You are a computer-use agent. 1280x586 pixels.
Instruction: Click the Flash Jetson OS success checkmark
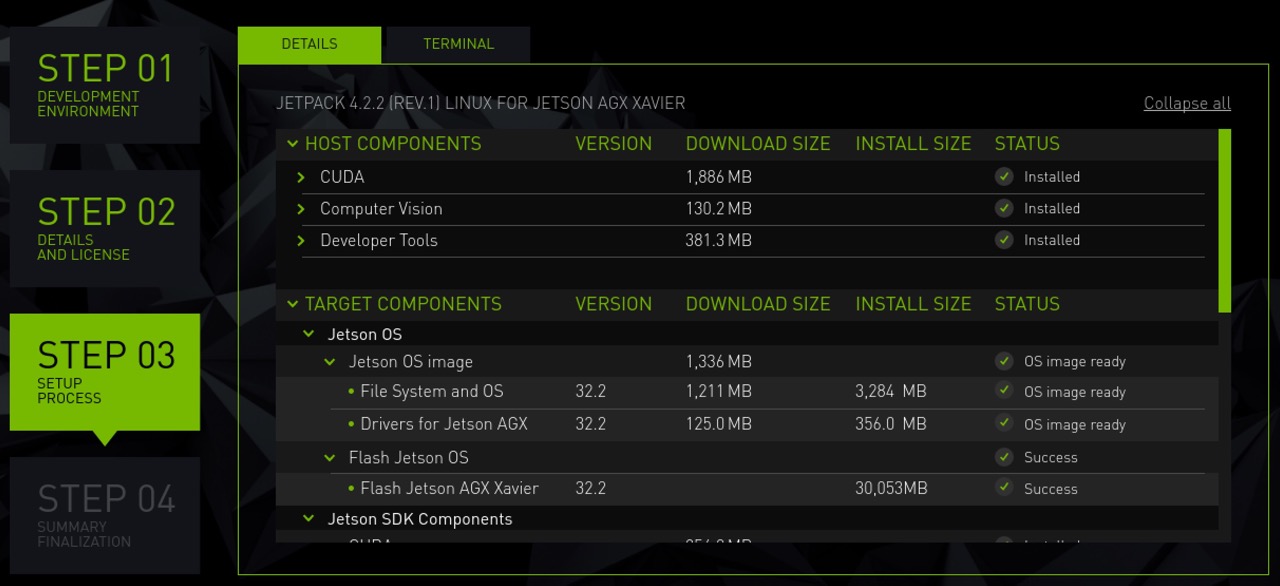click(x=1004, y=457)
